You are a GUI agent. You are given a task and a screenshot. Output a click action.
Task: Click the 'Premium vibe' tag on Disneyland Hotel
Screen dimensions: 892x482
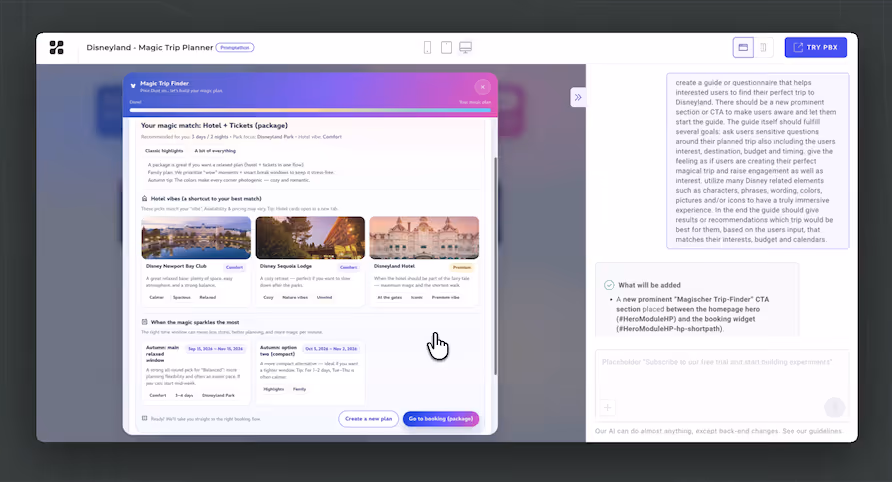445,298
